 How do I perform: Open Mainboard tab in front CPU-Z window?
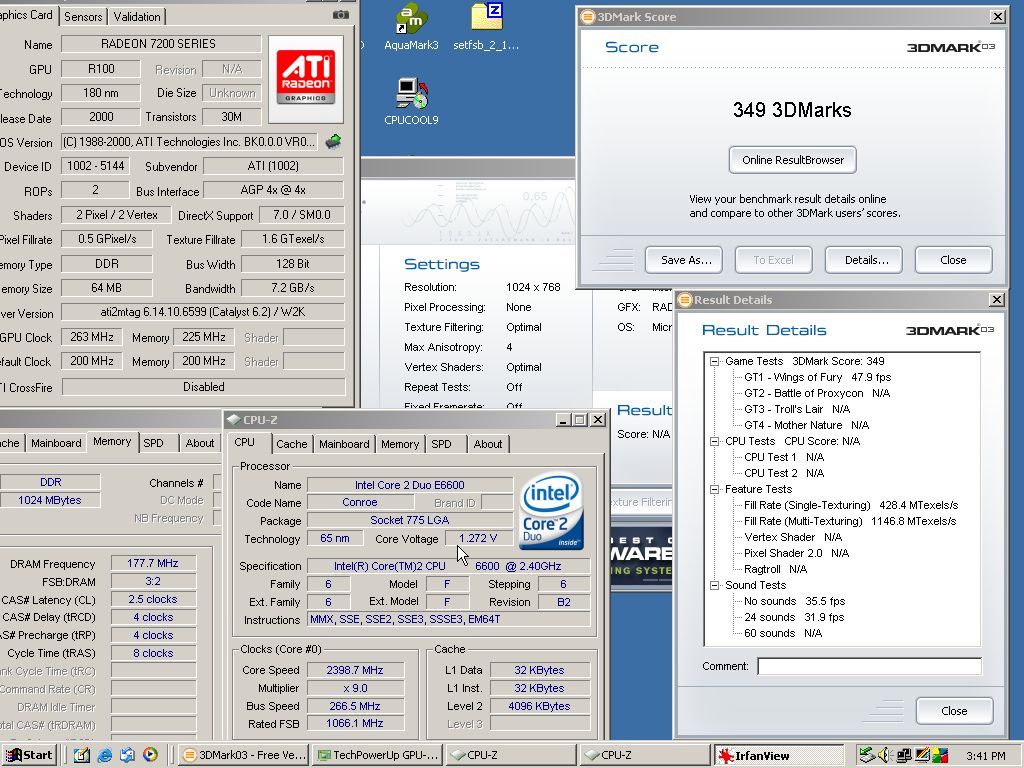click(x=344, y=444)
